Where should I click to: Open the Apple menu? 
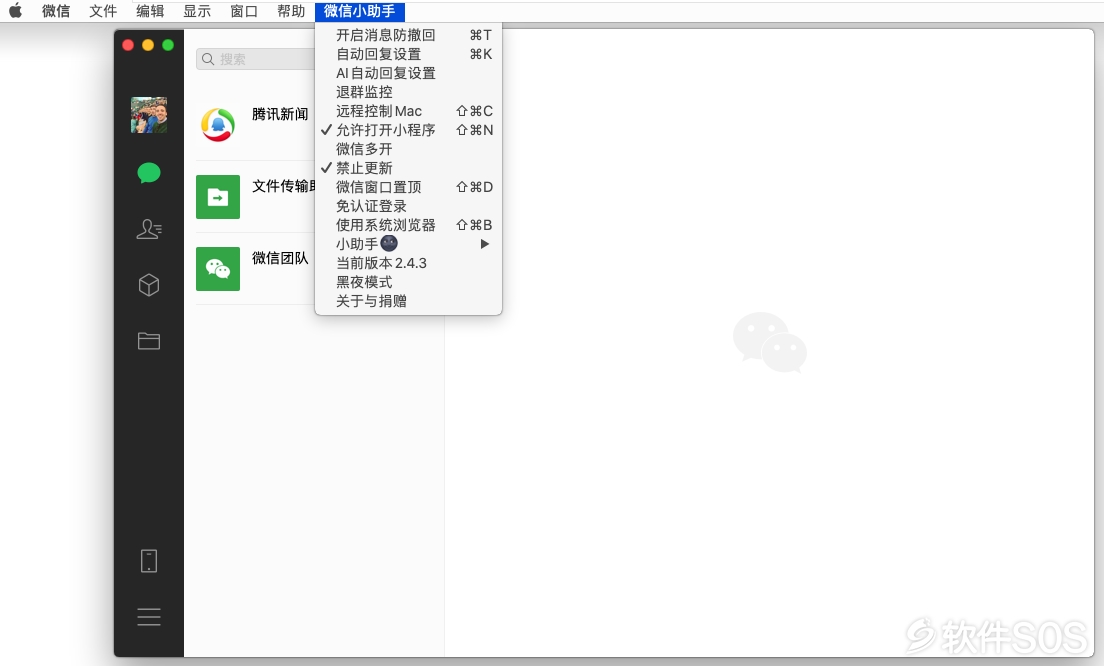coord(15,11)
